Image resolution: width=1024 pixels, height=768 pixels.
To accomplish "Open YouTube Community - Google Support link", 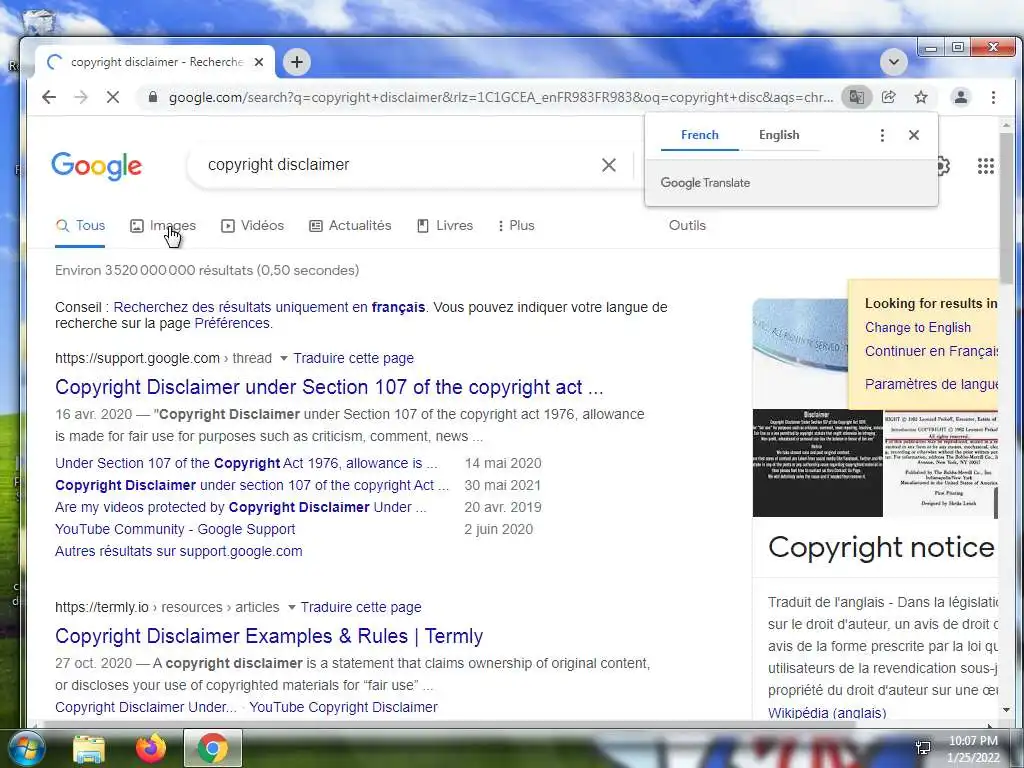I will (x=175, y=529).
